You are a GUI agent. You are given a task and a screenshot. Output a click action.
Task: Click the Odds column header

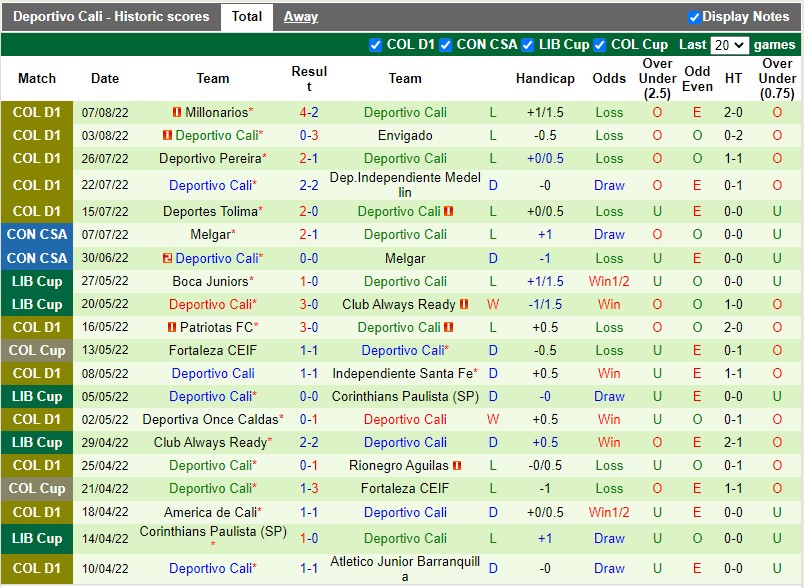coord(609,78)
